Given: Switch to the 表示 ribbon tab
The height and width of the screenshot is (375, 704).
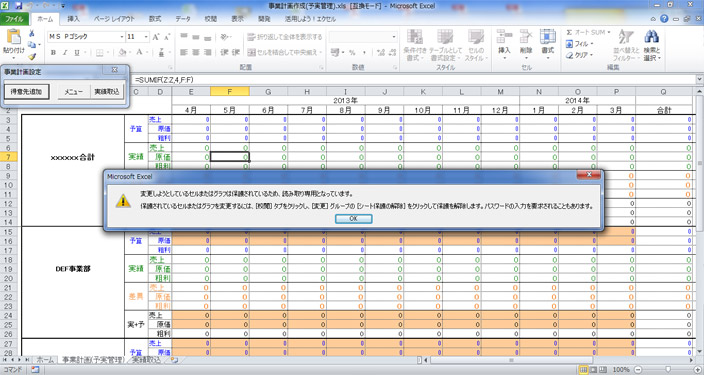Looking at the screenshot, I should coord(237,19).
